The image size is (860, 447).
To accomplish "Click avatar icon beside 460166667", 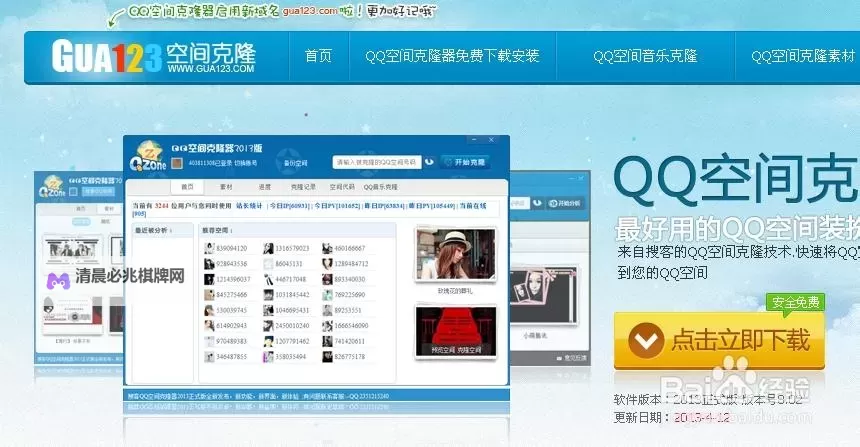I will click(327, 248).
